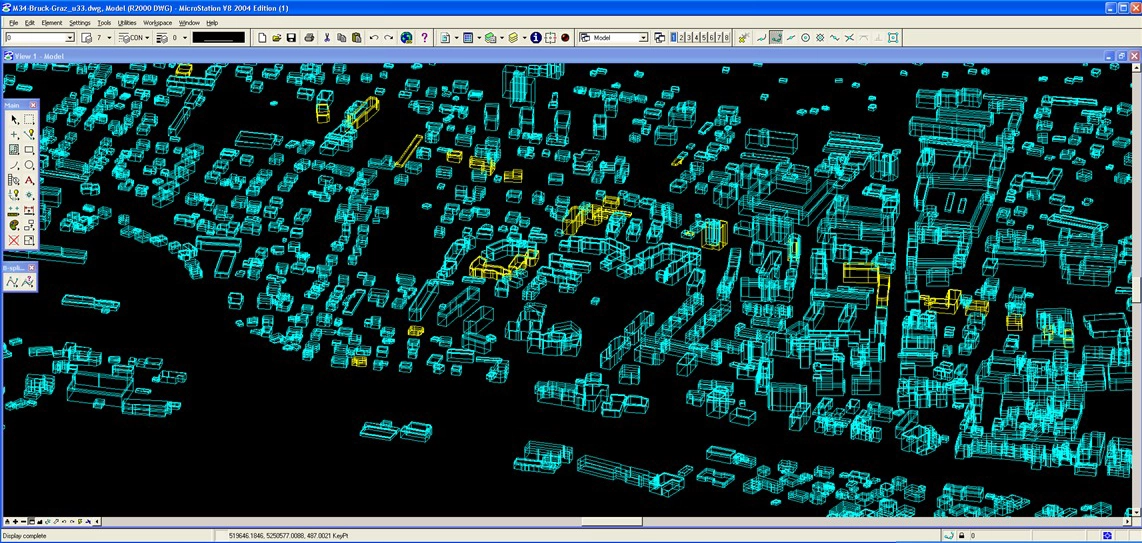The height and width of the screenshot is (543, 1142).
Task: Pick the Place Fence tool
Action: click(x=29, y=120)
